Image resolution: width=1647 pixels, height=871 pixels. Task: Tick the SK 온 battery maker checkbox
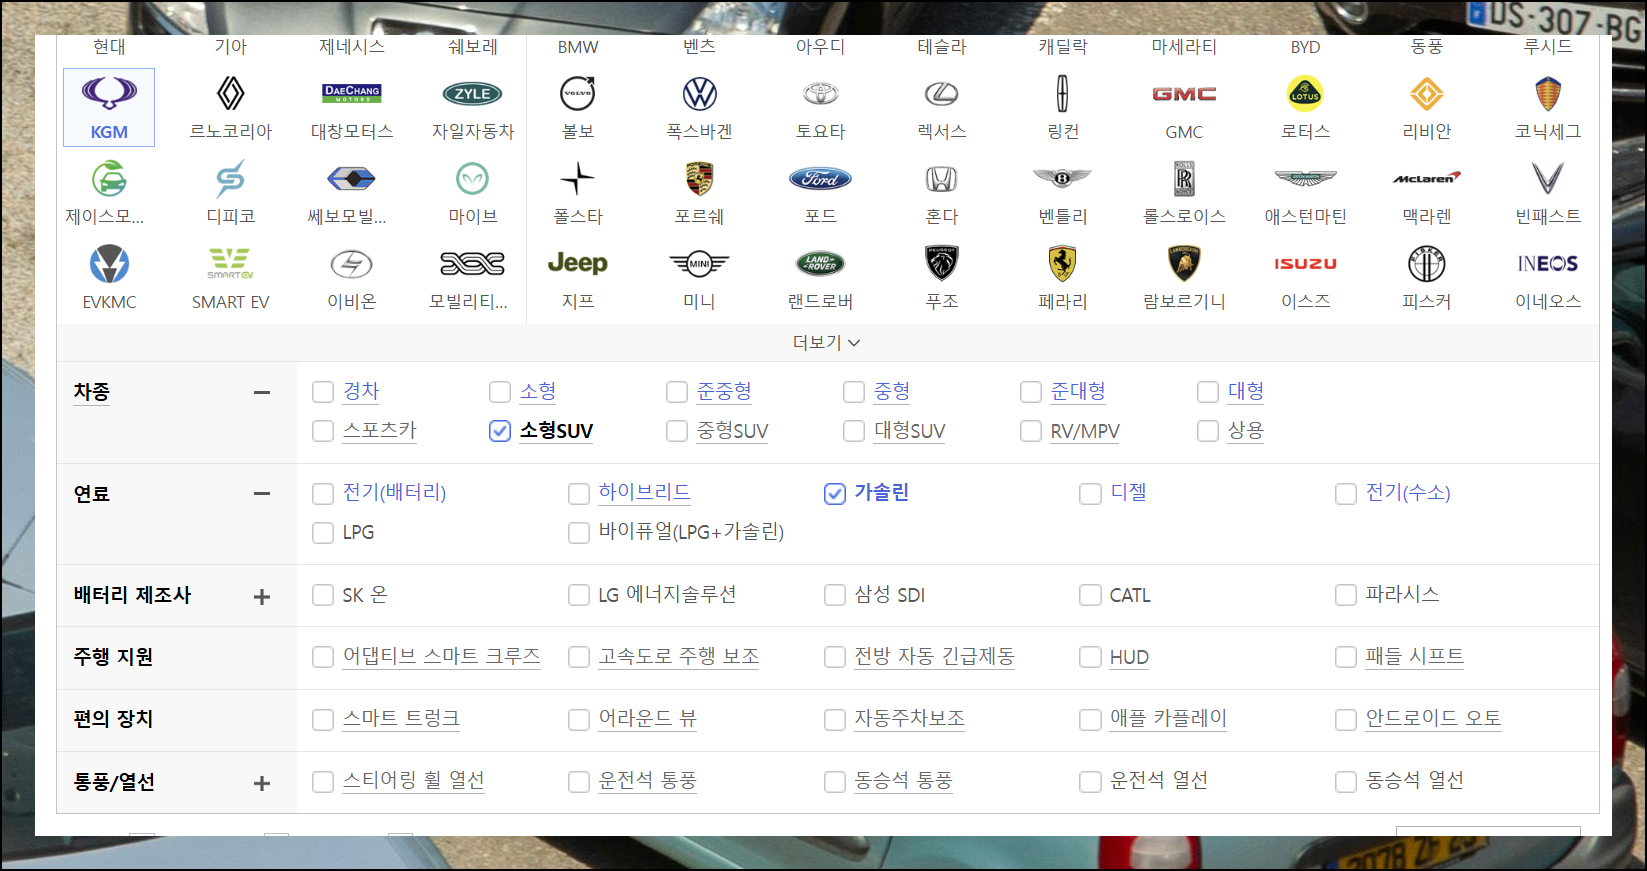click(323, 595)
